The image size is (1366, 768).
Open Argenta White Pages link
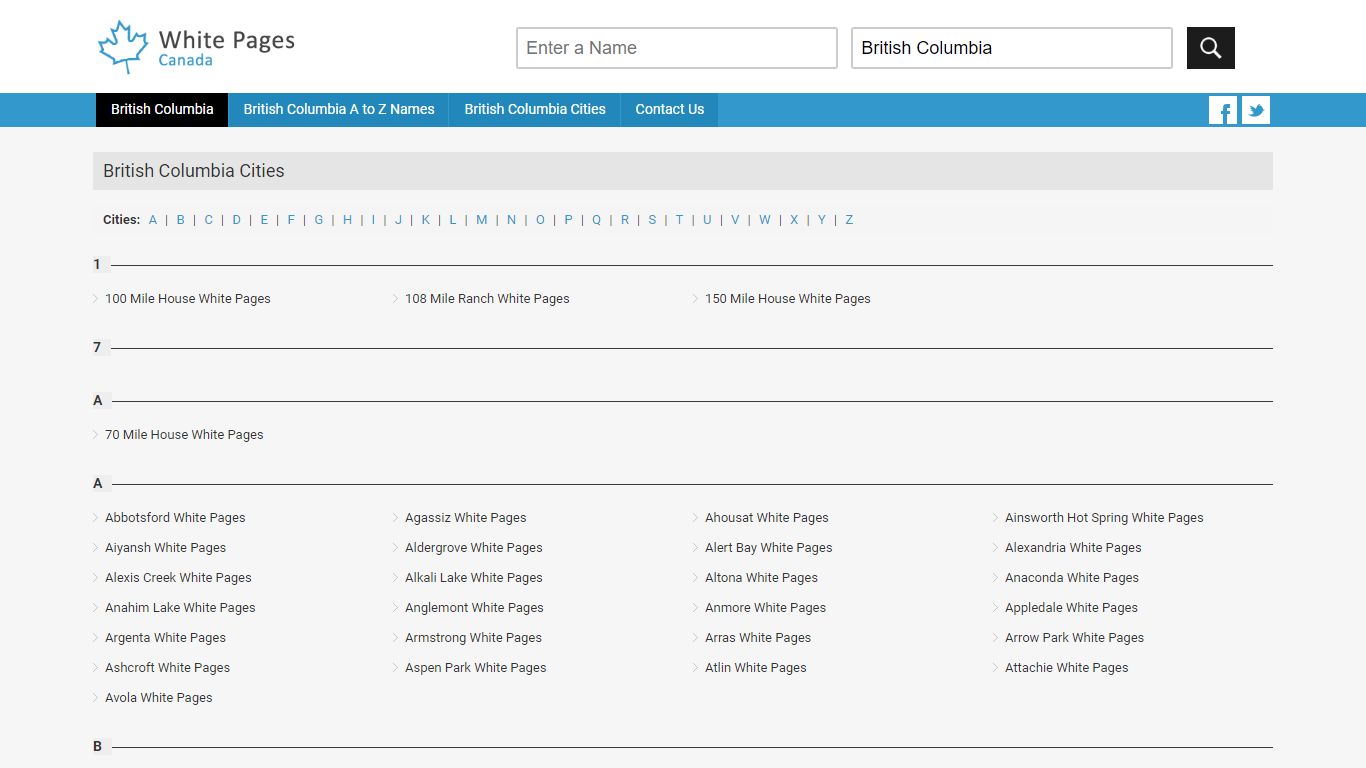[x=165, y=638]
